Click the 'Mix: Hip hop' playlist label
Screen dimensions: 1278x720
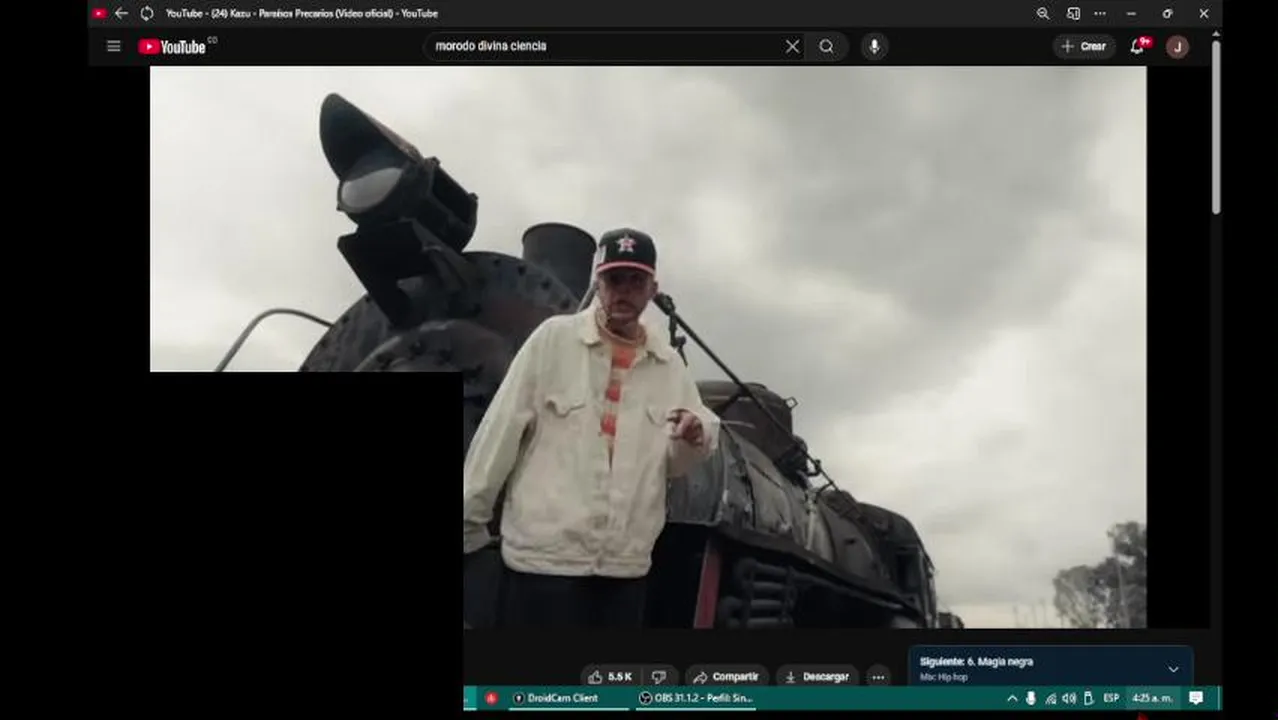tap(944, 678)
